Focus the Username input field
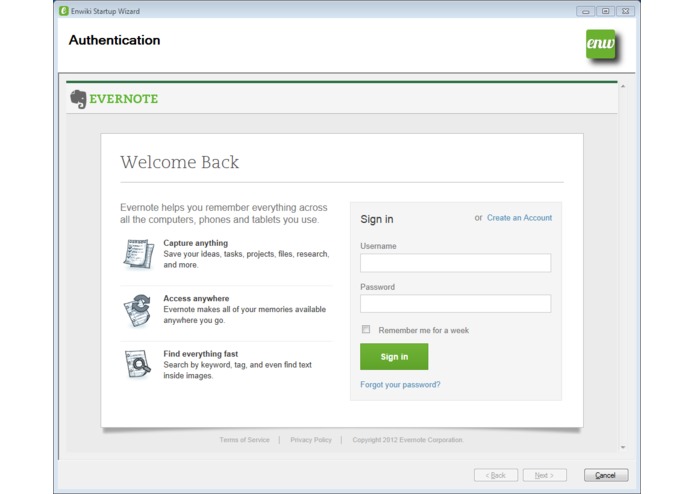The image size is (695, 494). (x=455, y=263)
